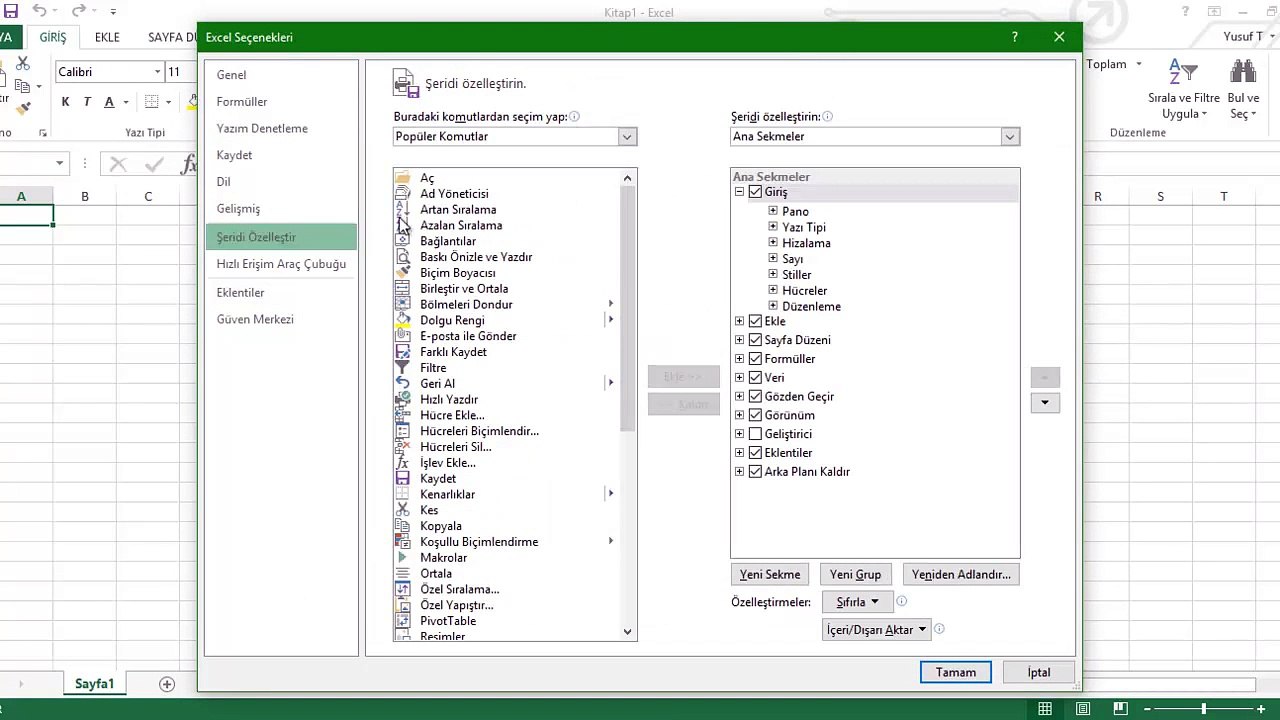This screenshot has height=720, width=1280.
Task: Uncheck the Formüller tab checkbox
Action: 755,359
